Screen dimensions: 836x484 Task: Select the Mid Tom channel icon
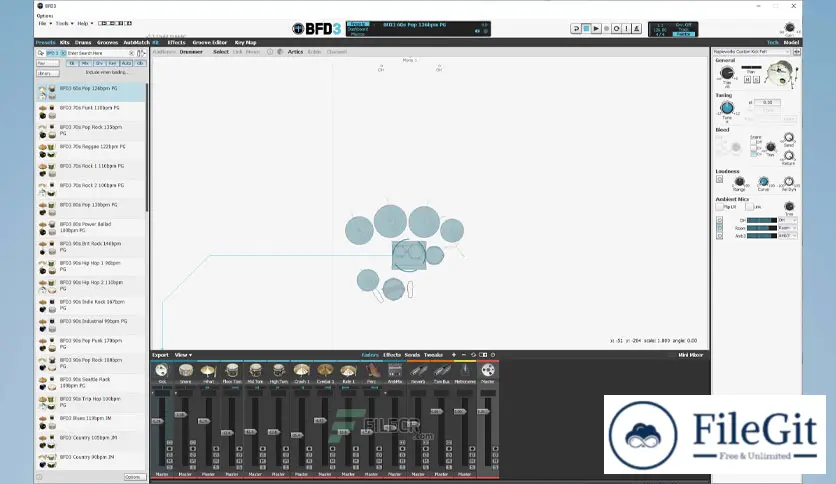click(255, 370)
